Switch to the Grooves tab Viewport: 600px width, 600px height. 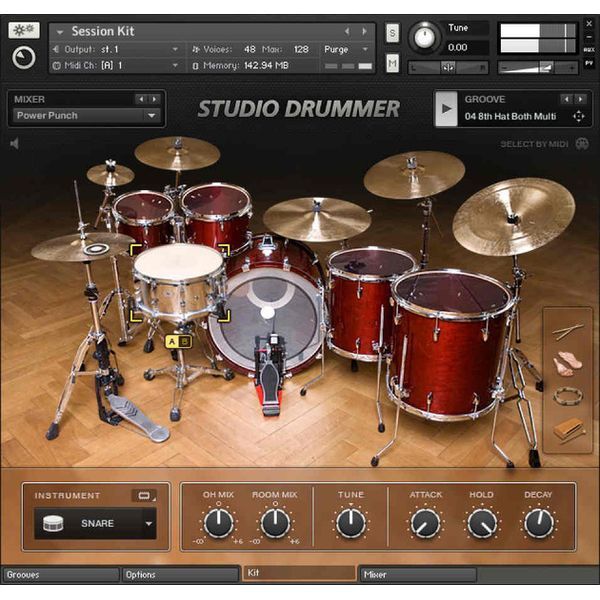pos(60,575)
